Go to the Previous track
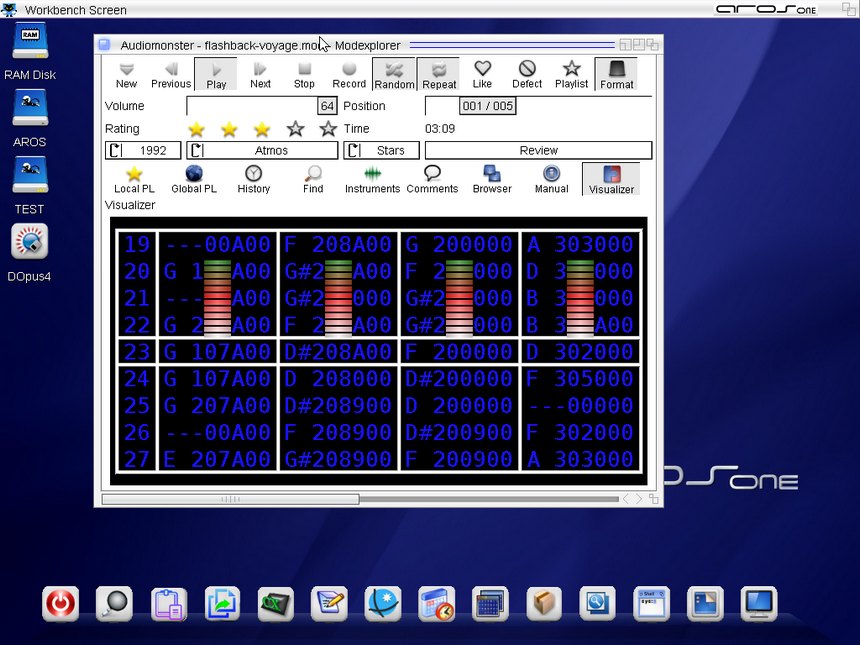860x645 pixels. click(x=171, y=74)
